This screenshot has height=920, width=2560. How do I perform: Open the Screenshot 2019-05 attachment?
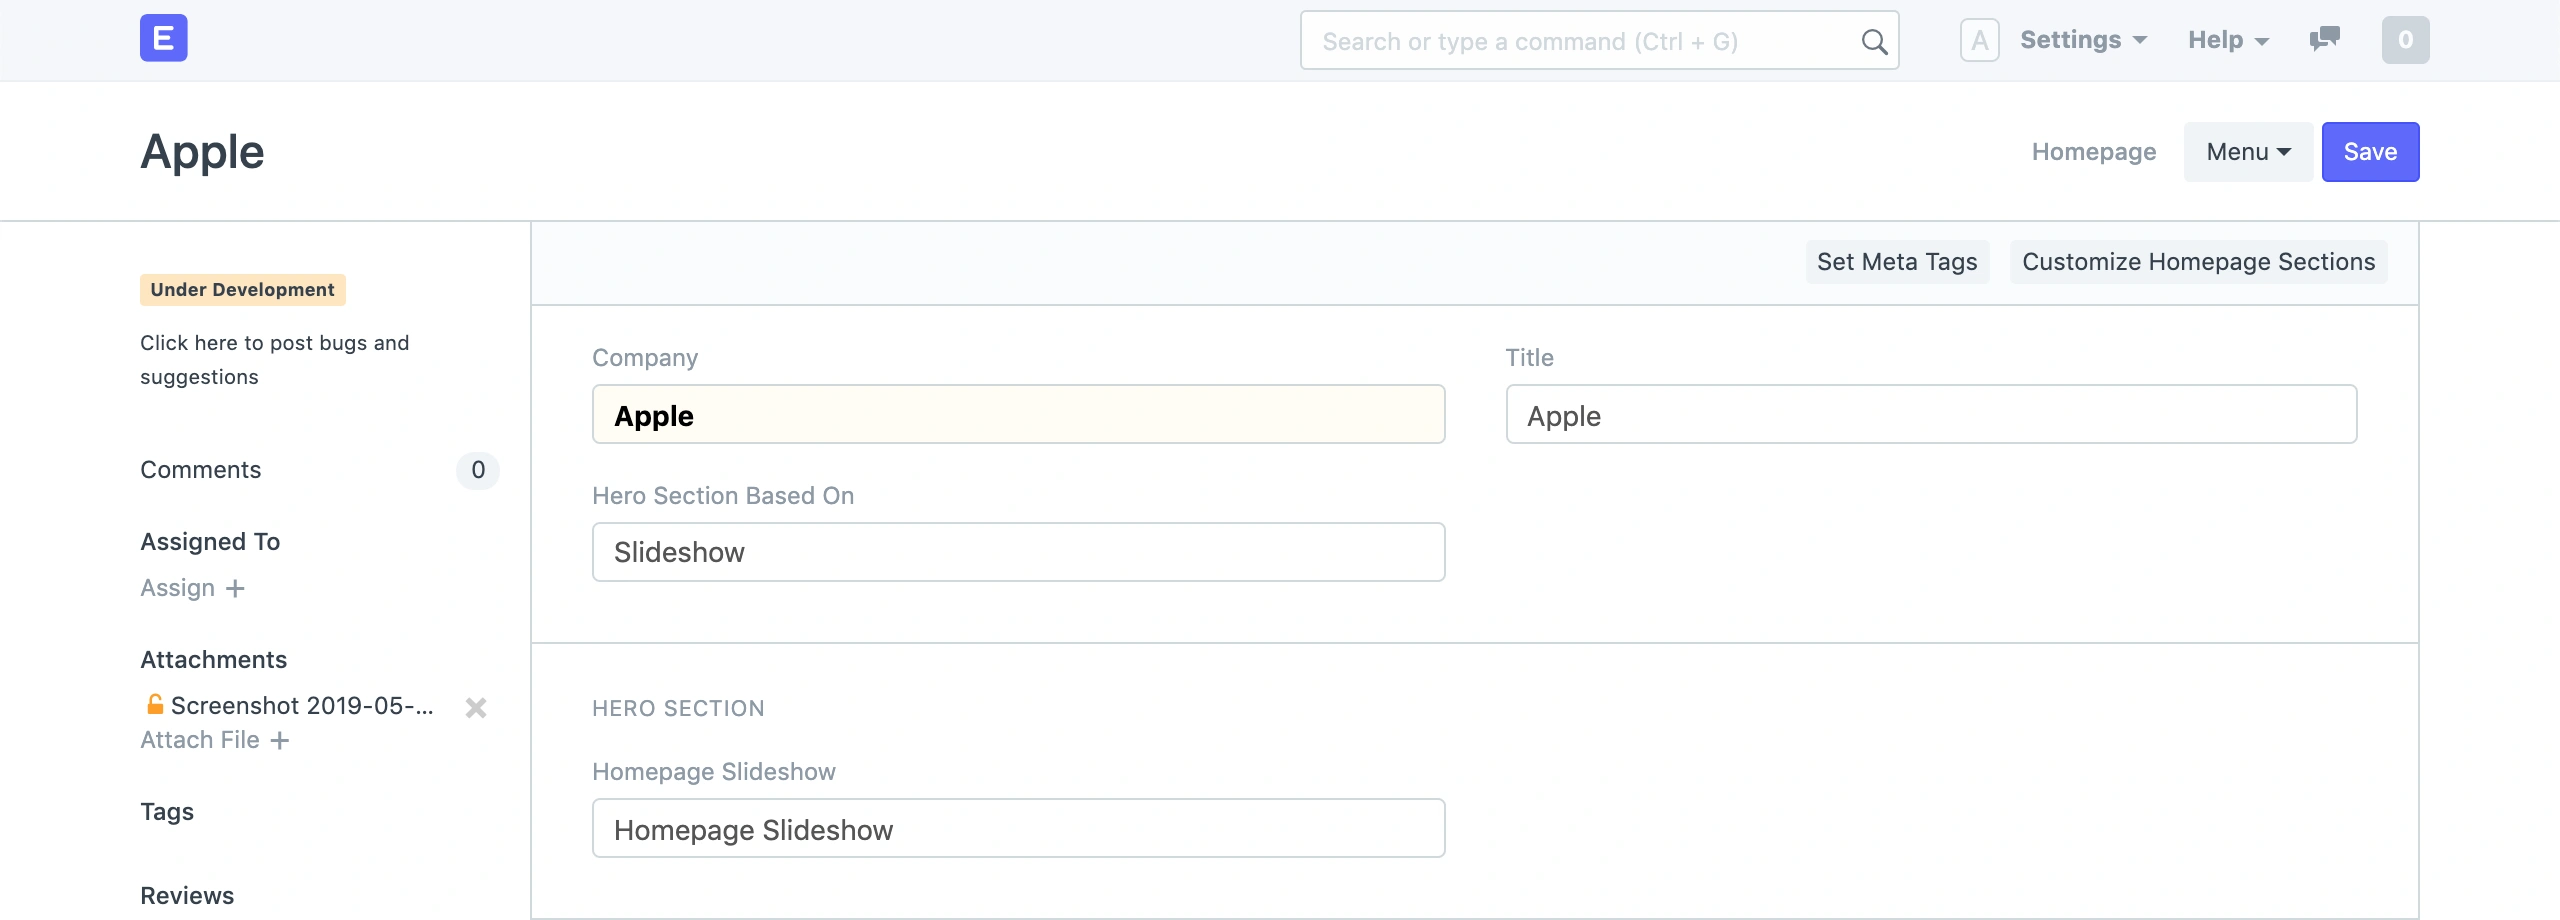point(302,706)
